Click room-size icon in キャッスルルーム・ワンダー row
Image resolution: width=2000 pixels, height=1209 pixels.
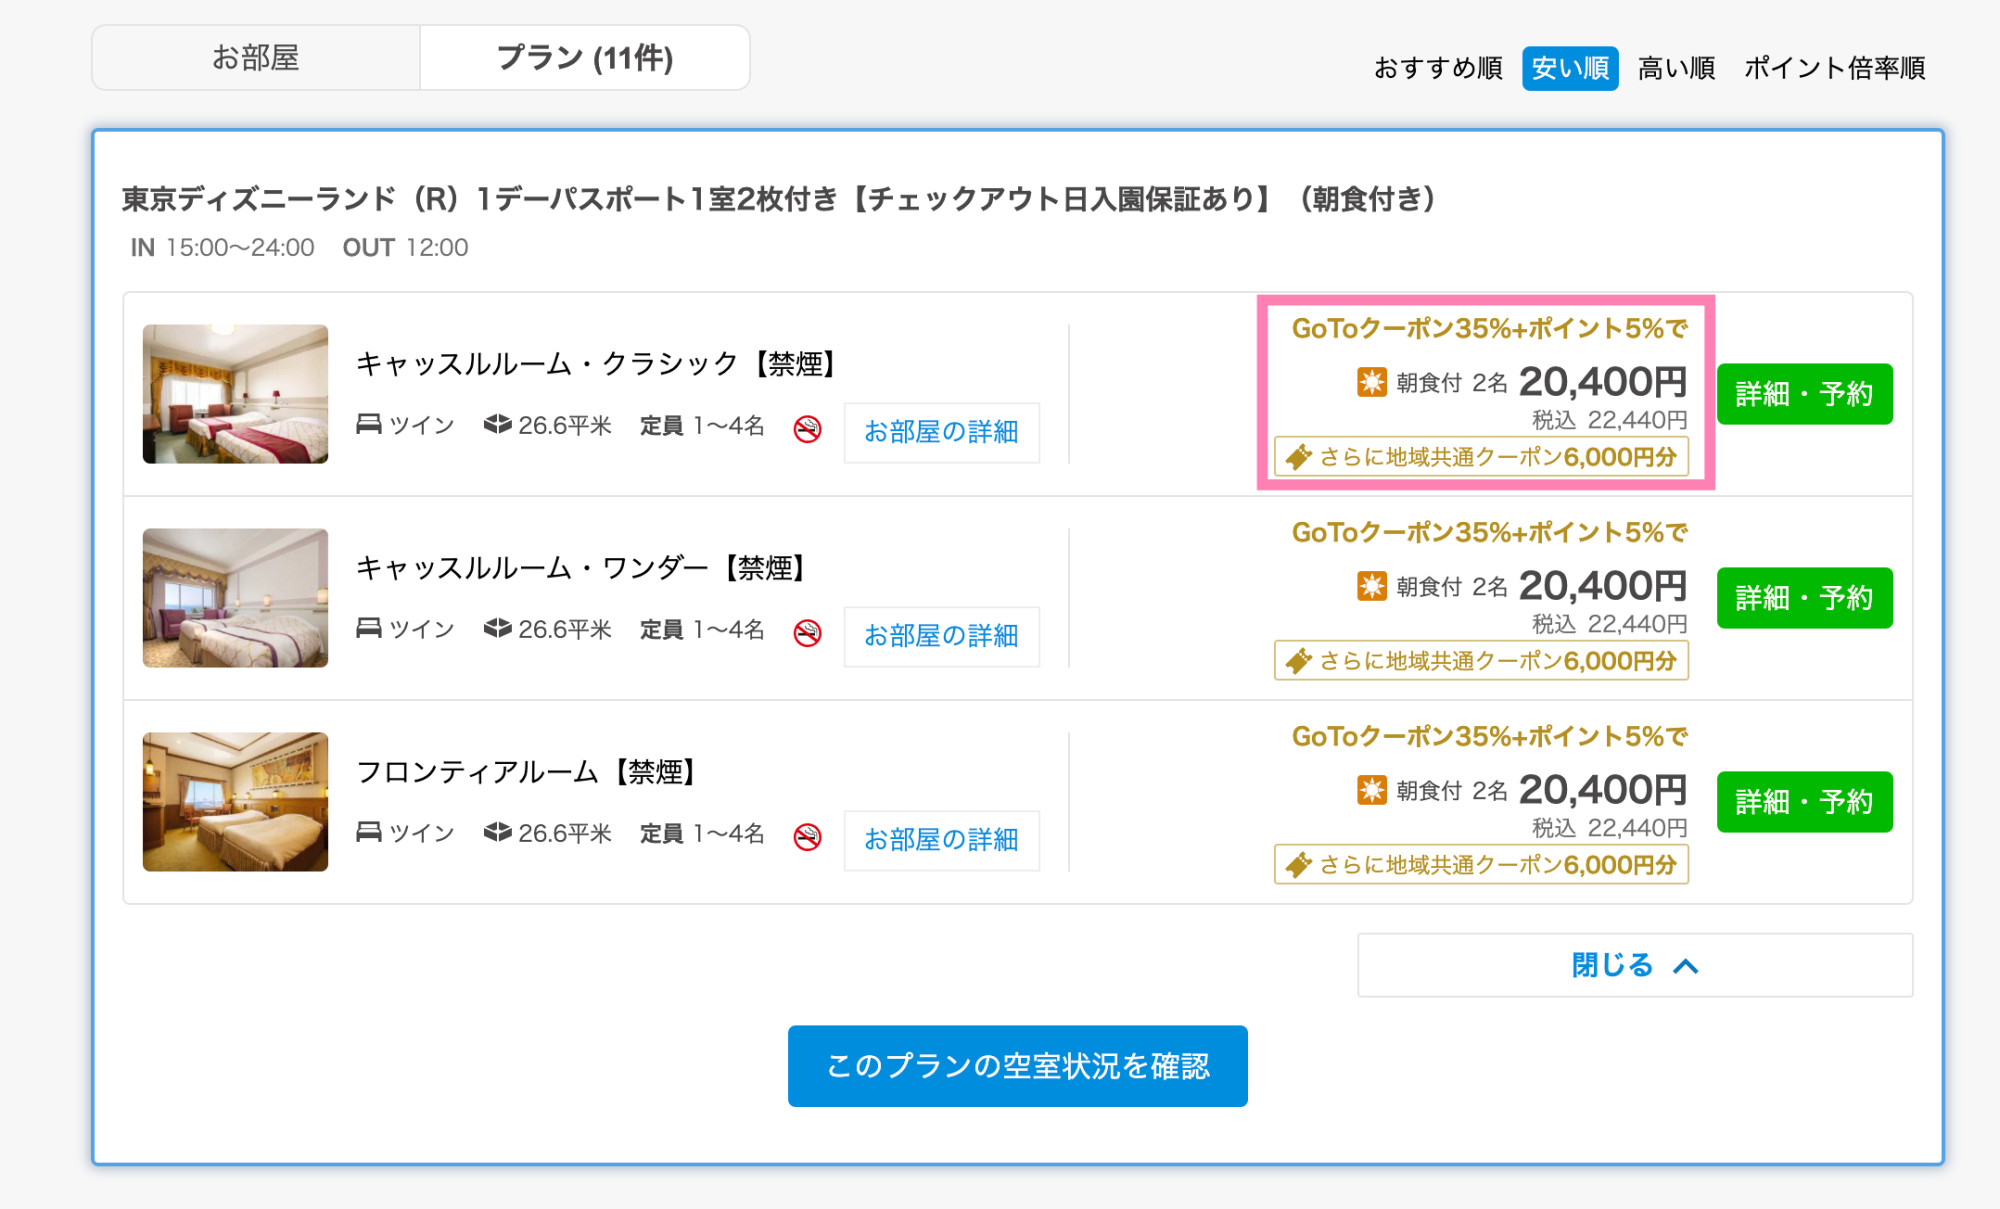click(x=498, y=628)
